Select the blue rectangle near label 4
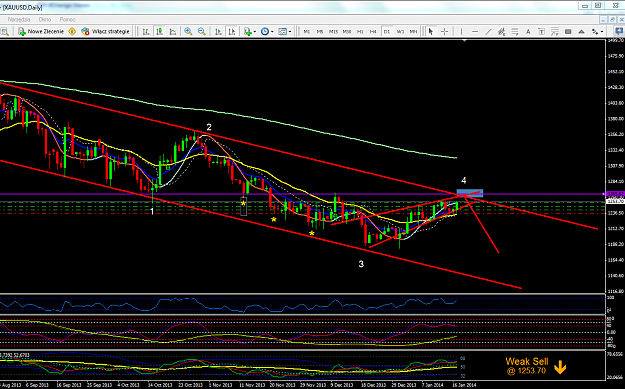Image resolution: width=625 pixels, height=389 pixels. tap(470, 193)
